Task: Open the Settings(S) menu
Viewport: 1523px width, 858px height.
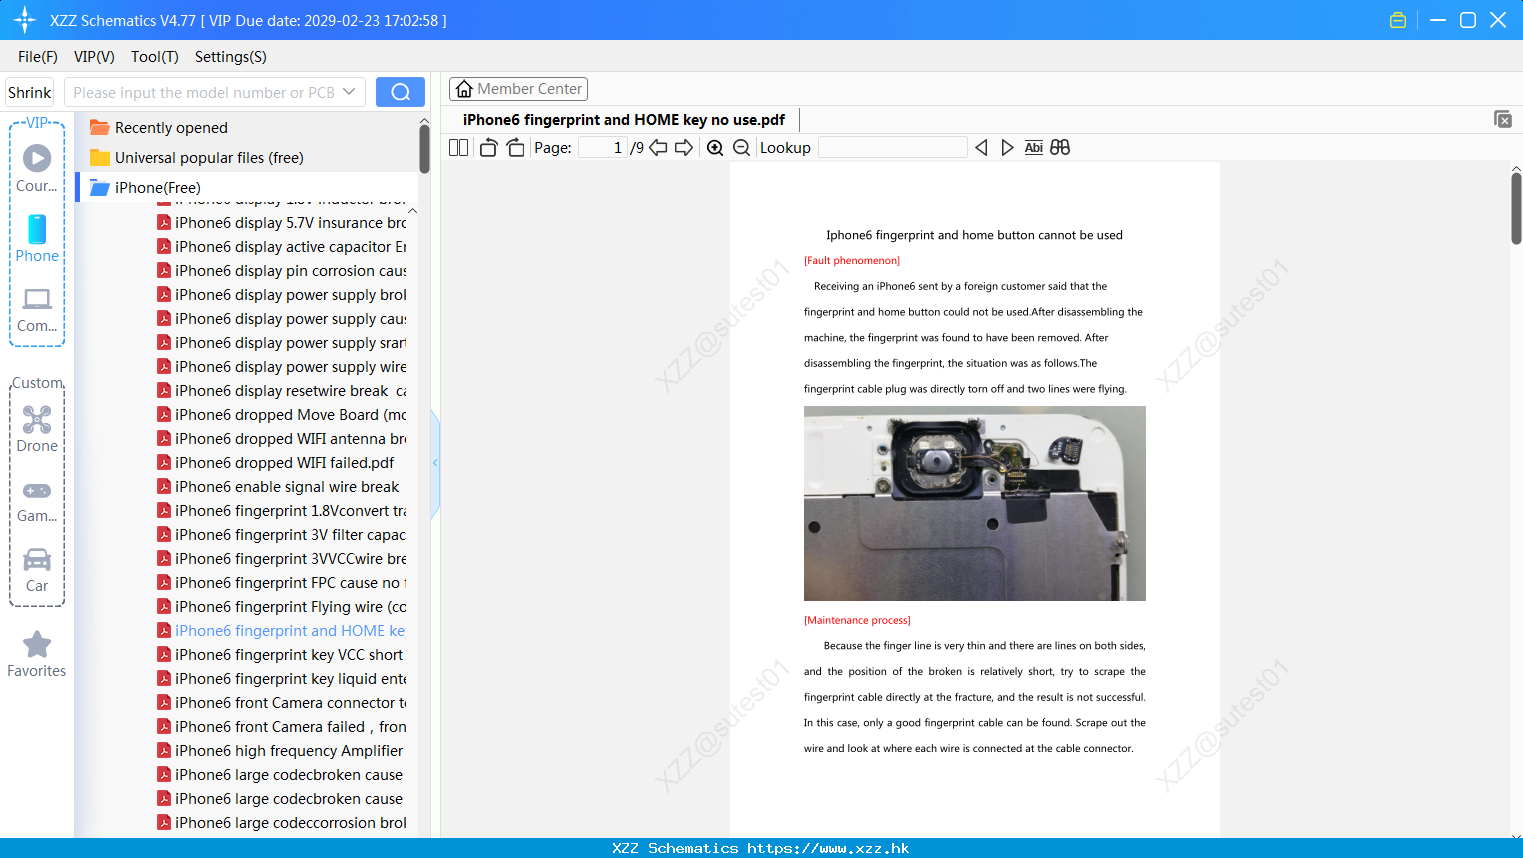Action: click(x=231, y=57)
